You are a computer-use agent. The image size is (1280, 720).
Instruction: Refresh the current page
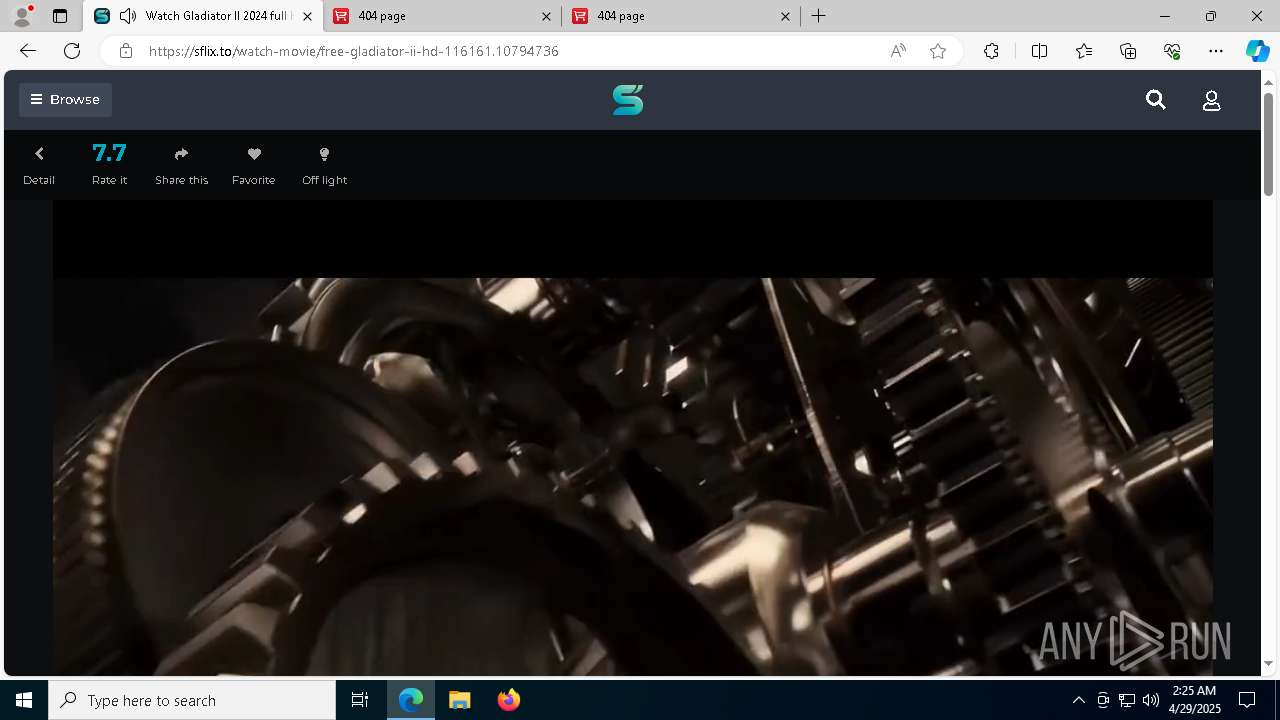pyautogui.click(x=72, y=51)
